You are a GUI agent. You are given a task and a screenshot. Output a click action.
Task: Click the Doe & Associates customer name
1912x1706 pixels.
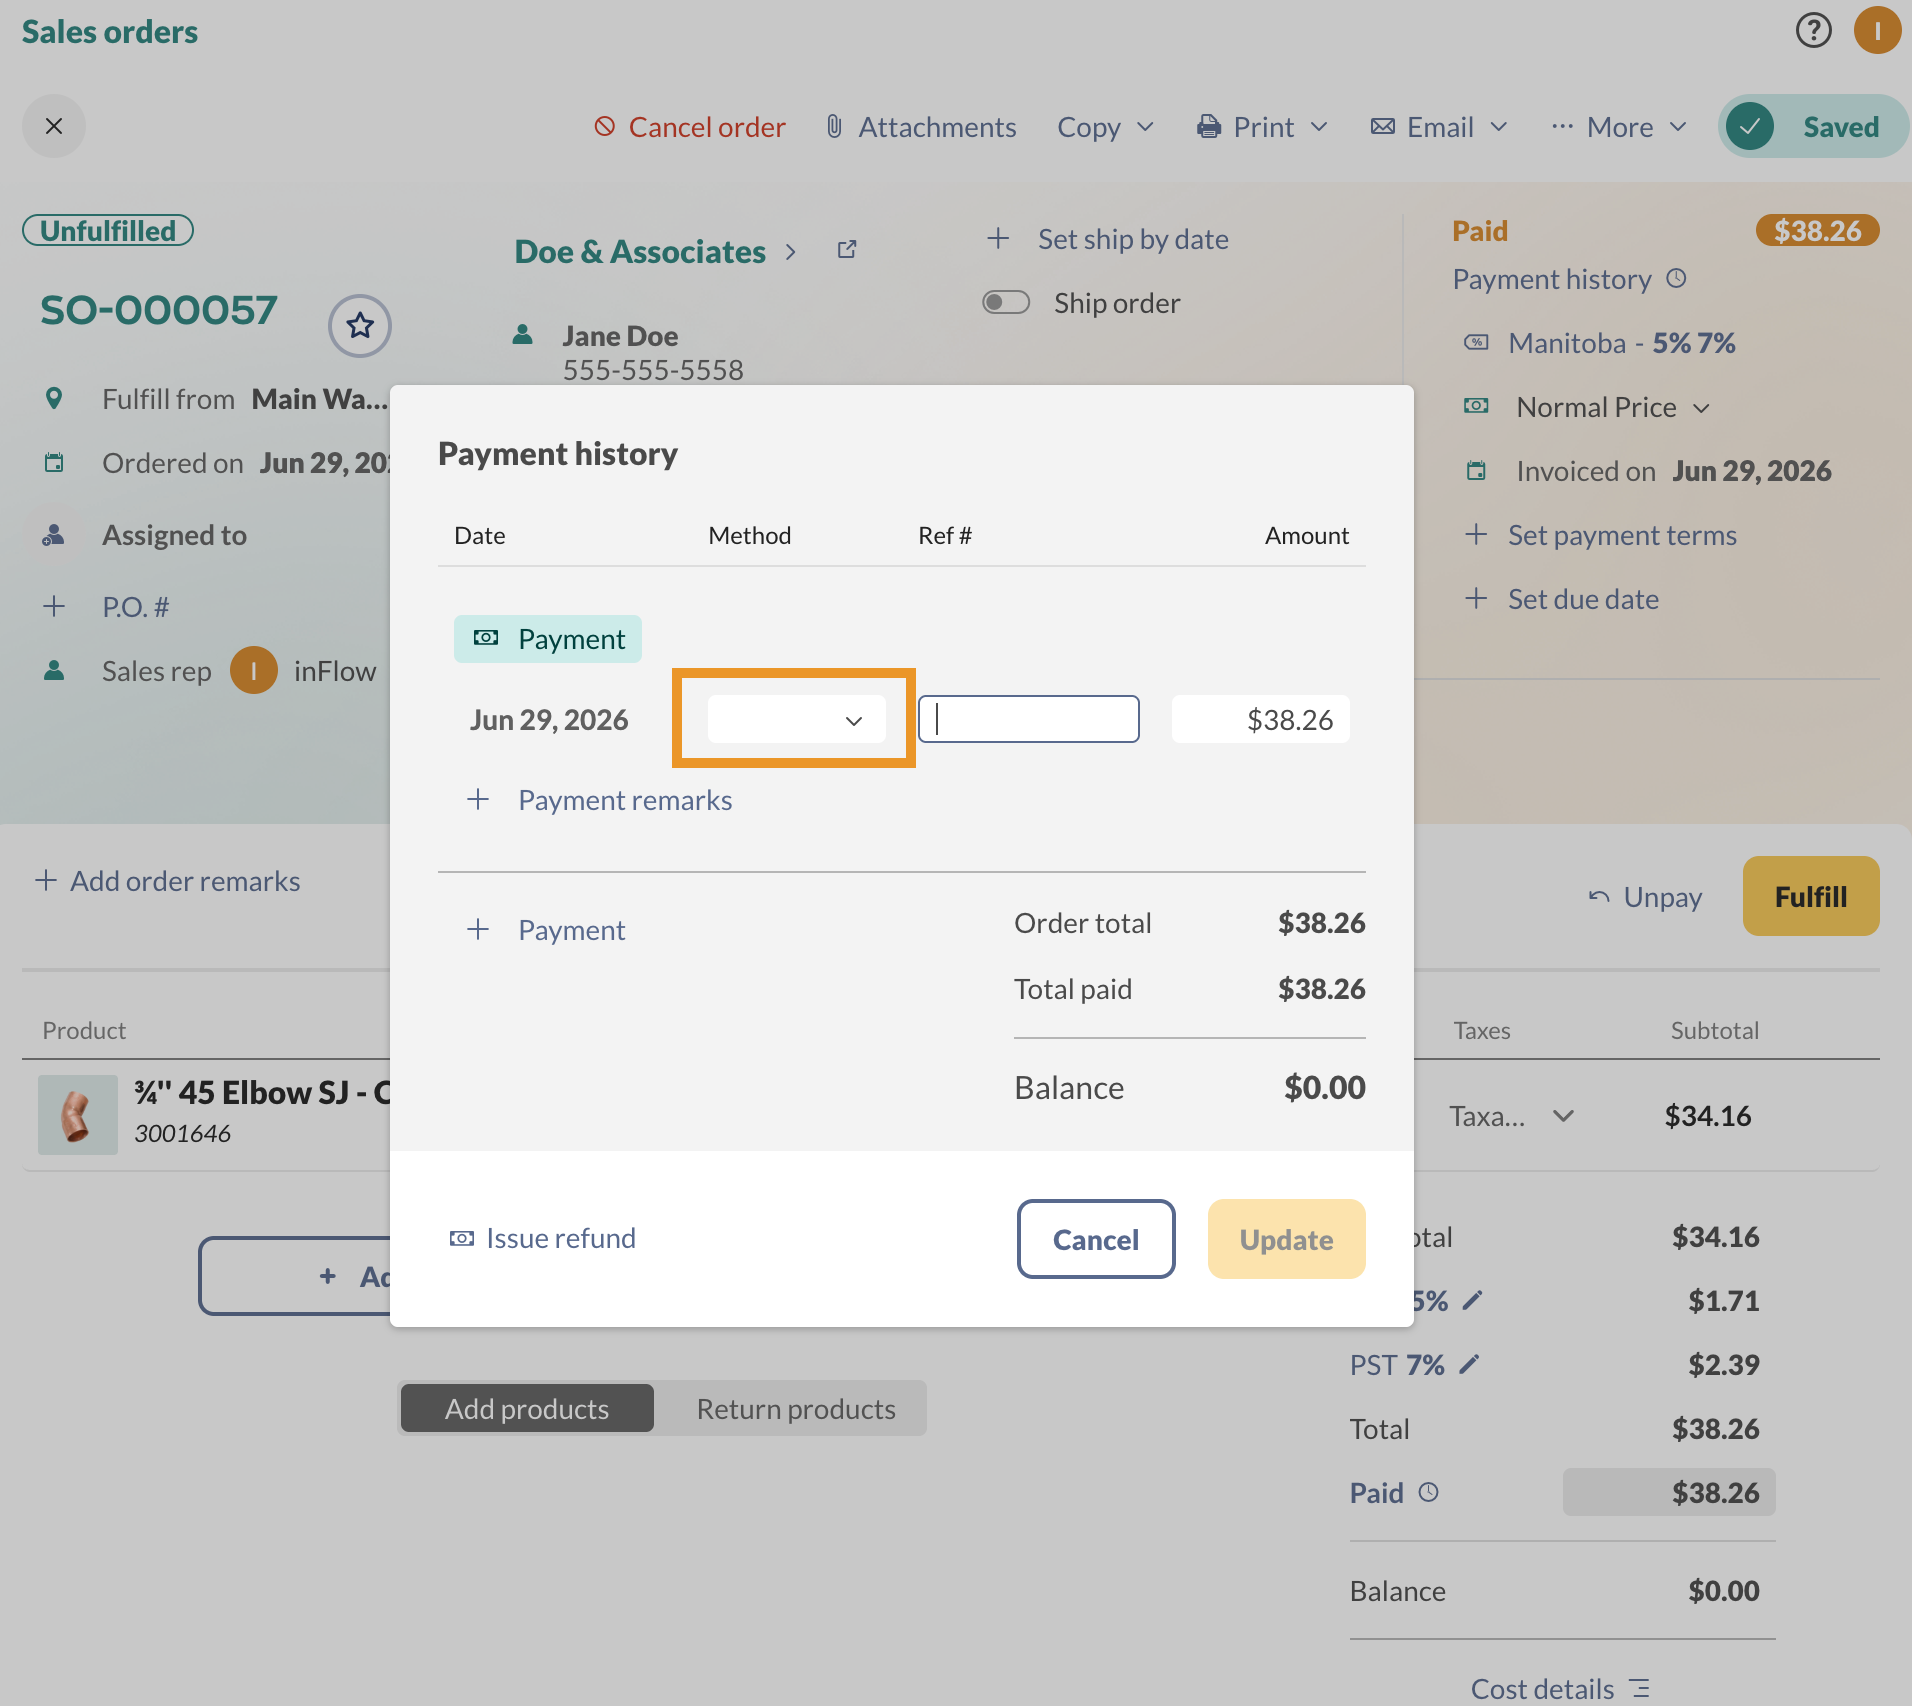pos(640,251)
